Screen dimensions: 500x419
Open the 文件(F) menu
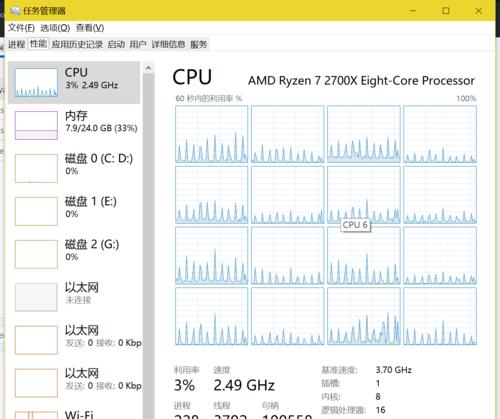coord(21,28)
